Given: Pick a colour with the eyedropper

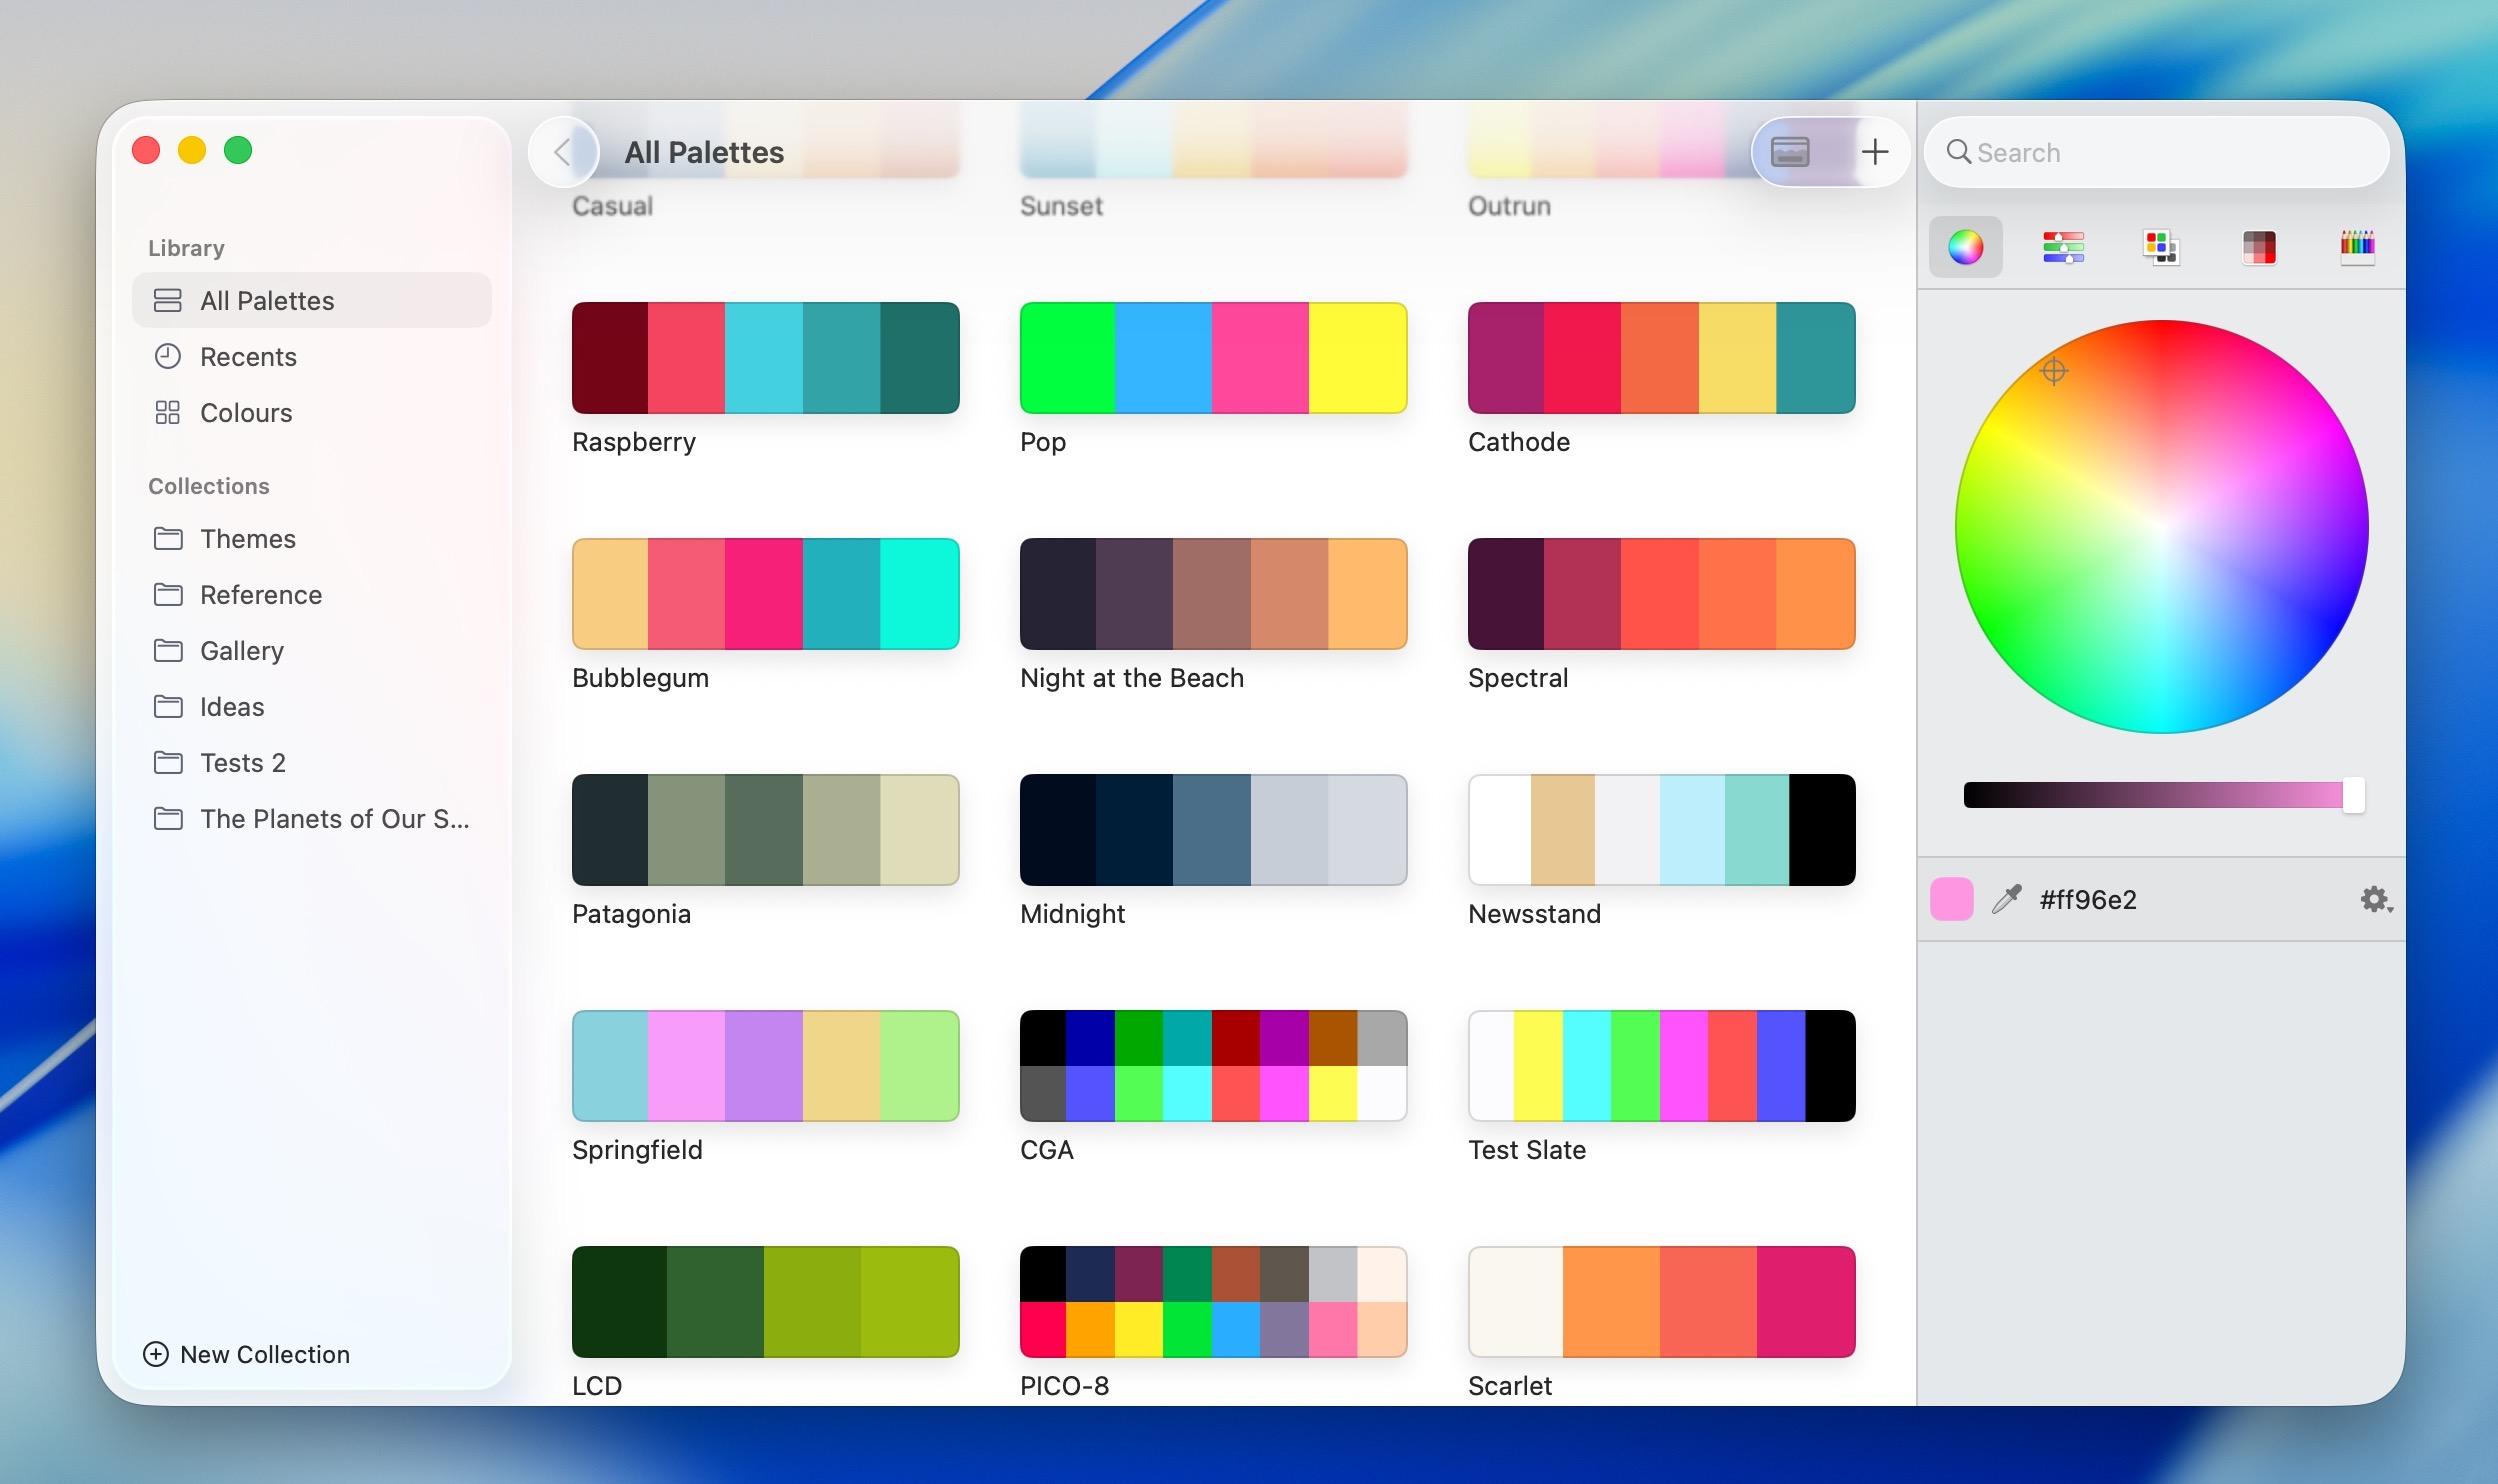Looking at the screenshot, I should pyautogui.click(x=2006, y=899).
